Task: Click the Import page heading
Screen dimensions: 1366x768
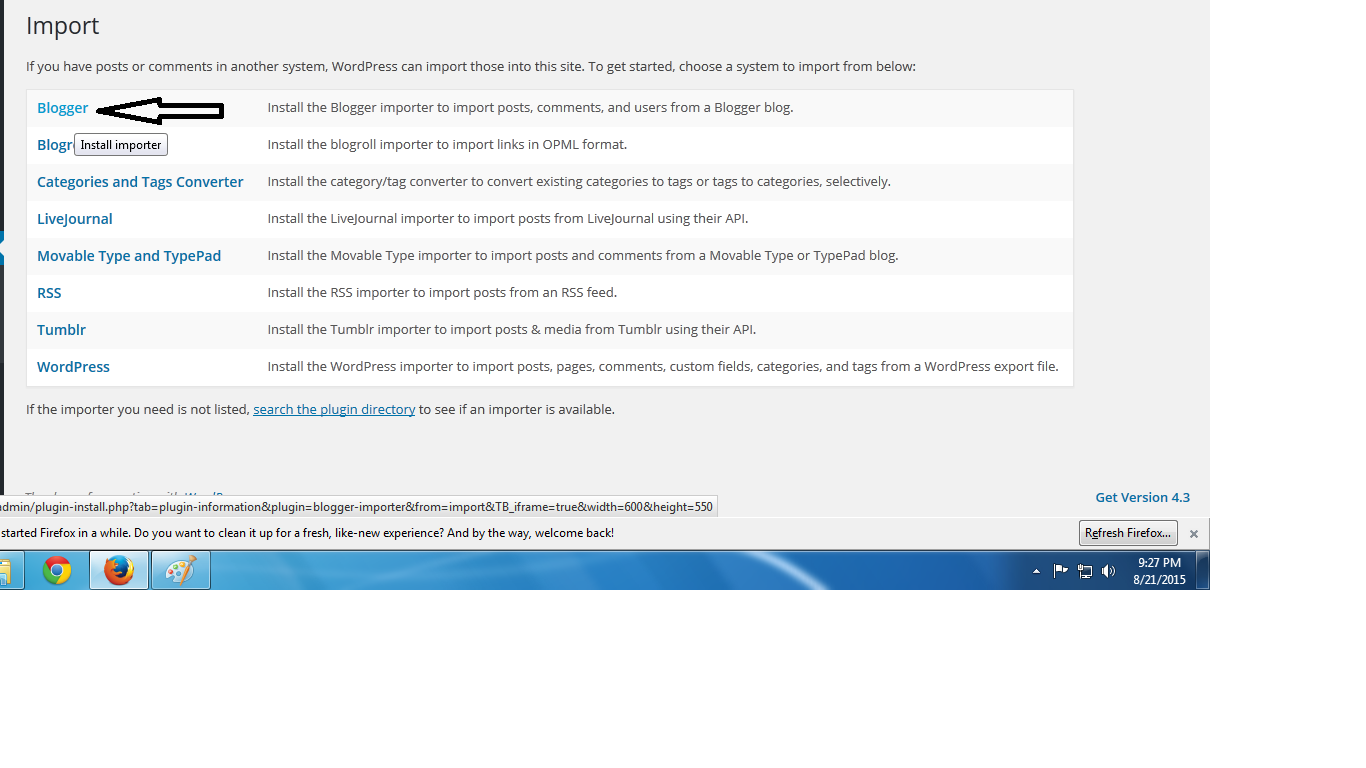Action: pos(63,26)
